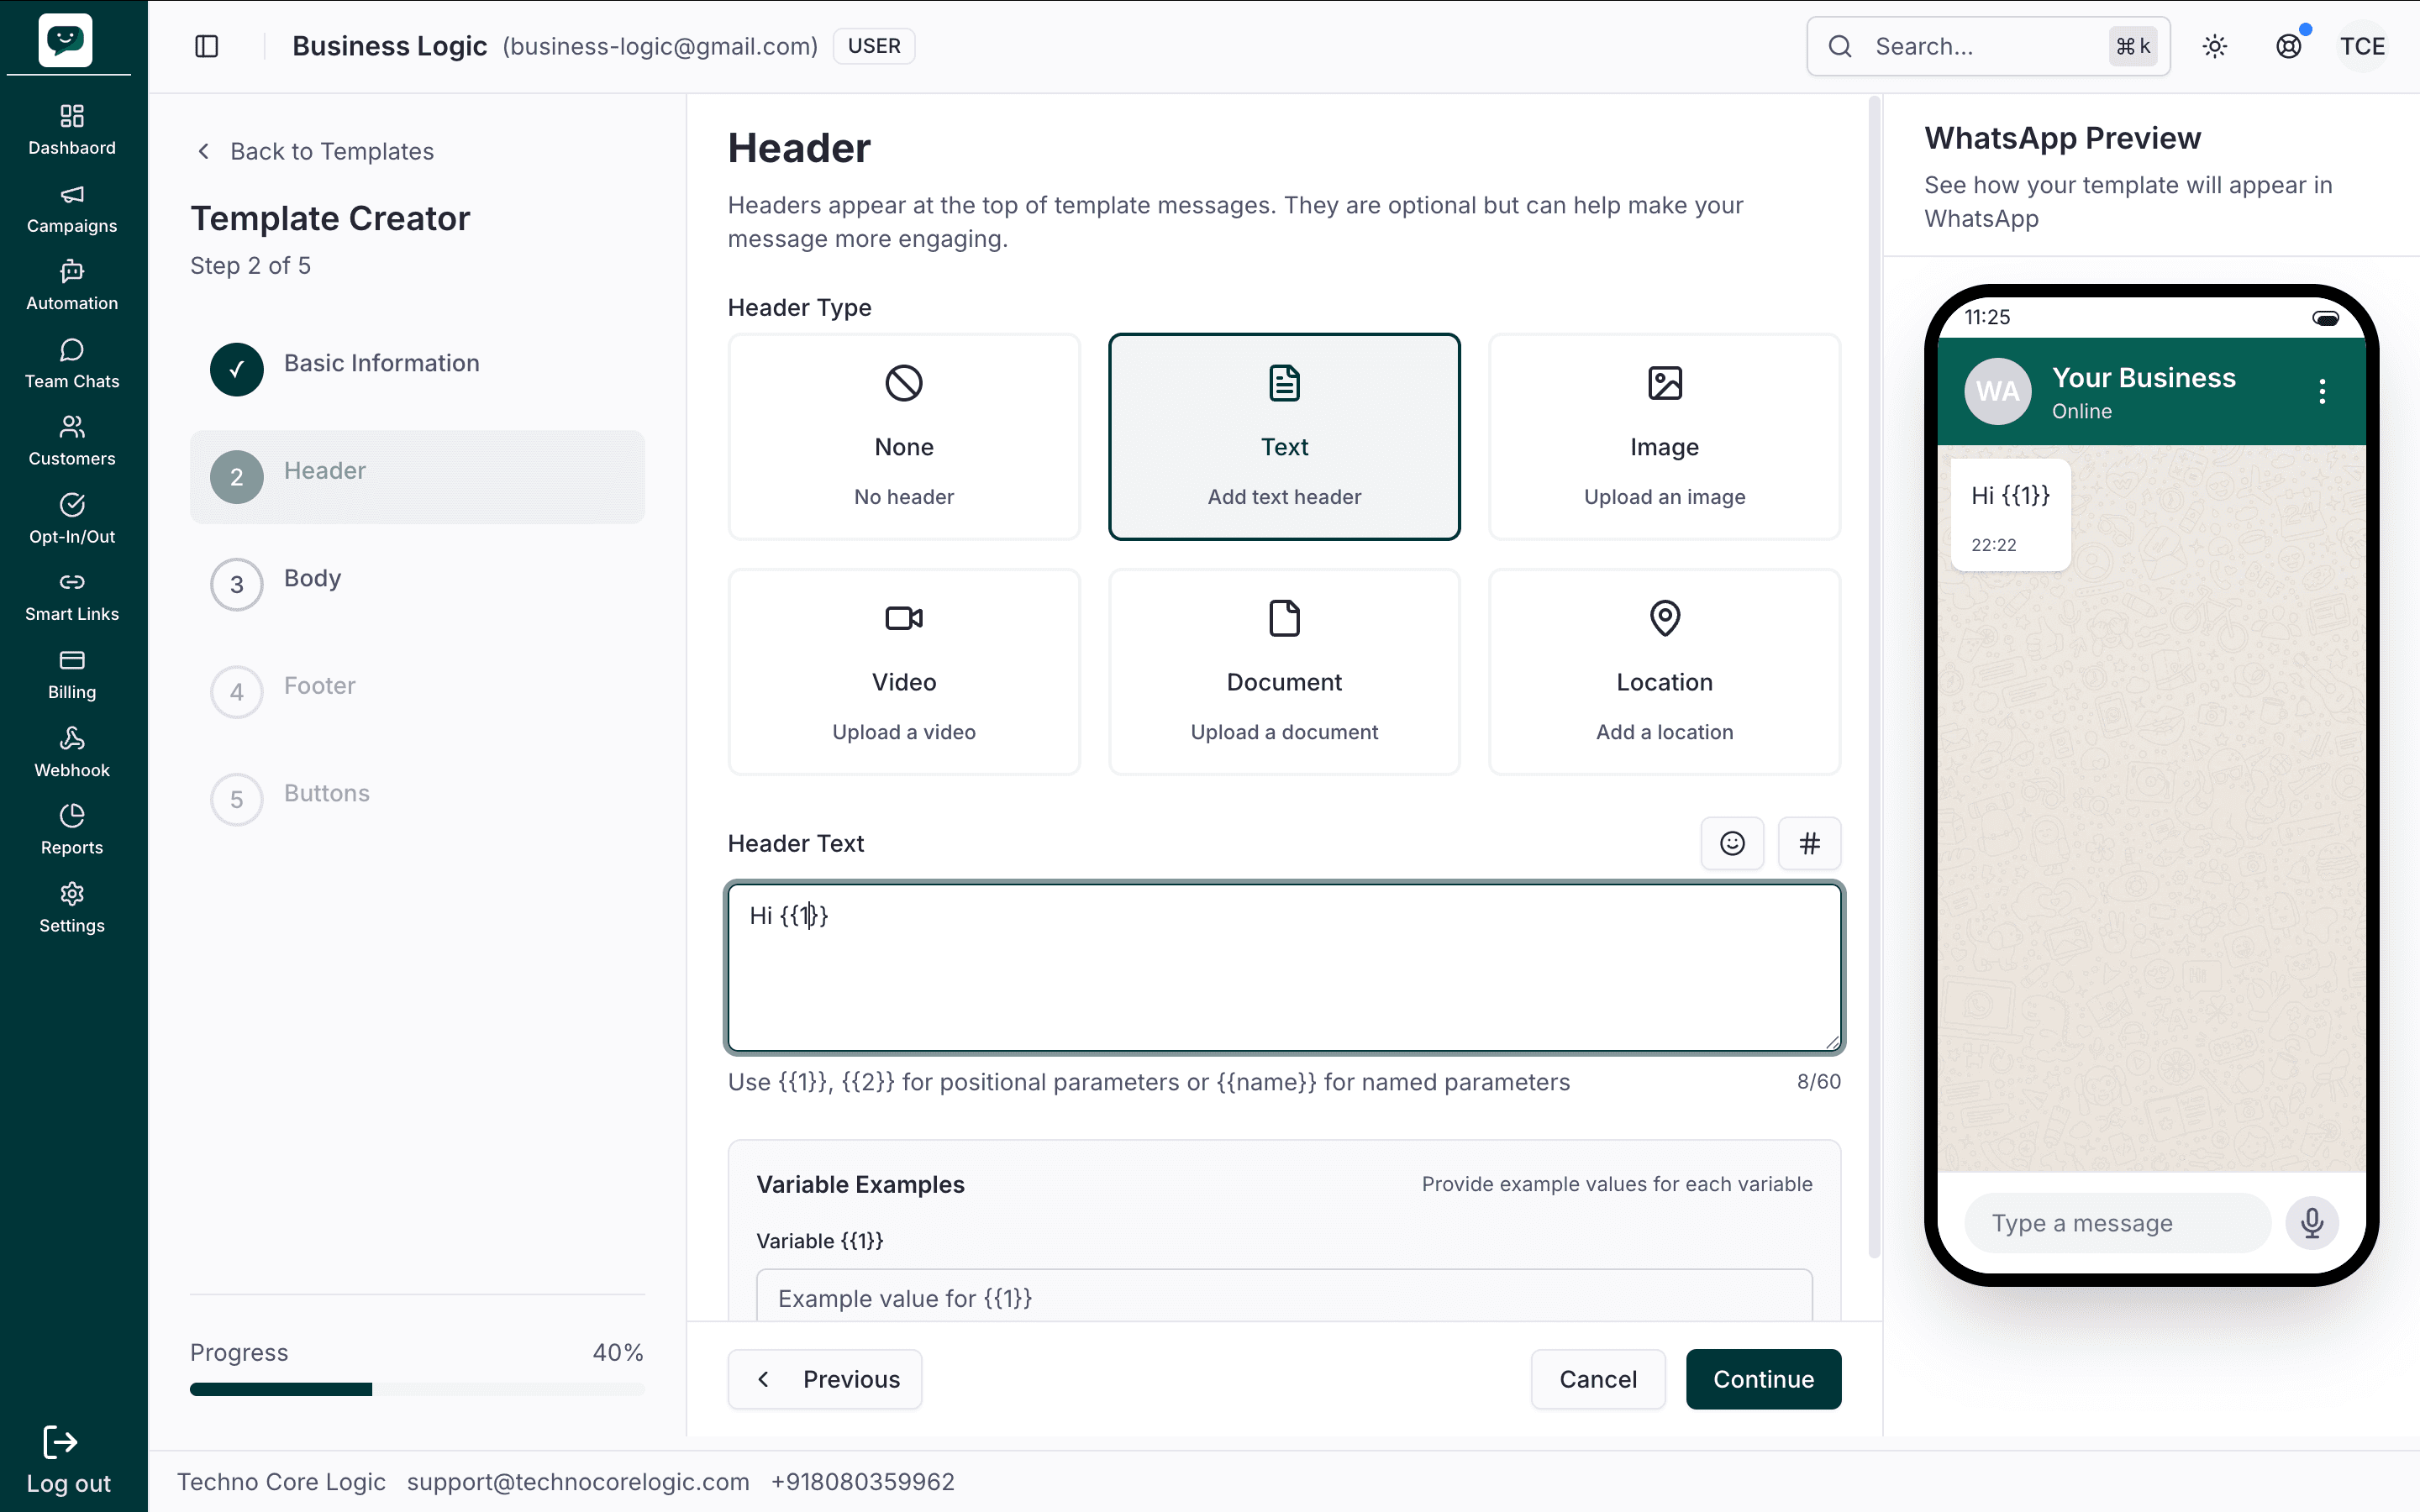Select the Text header type
2420x1512 pixels.
pos(1284,437)
